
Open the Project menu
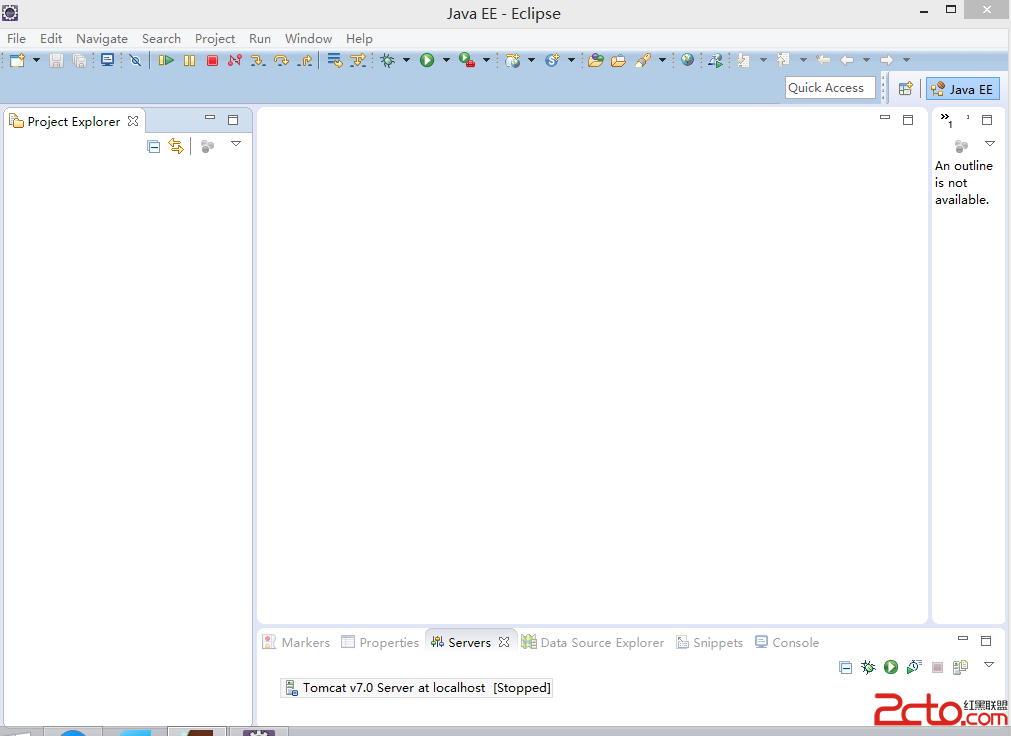215,39
